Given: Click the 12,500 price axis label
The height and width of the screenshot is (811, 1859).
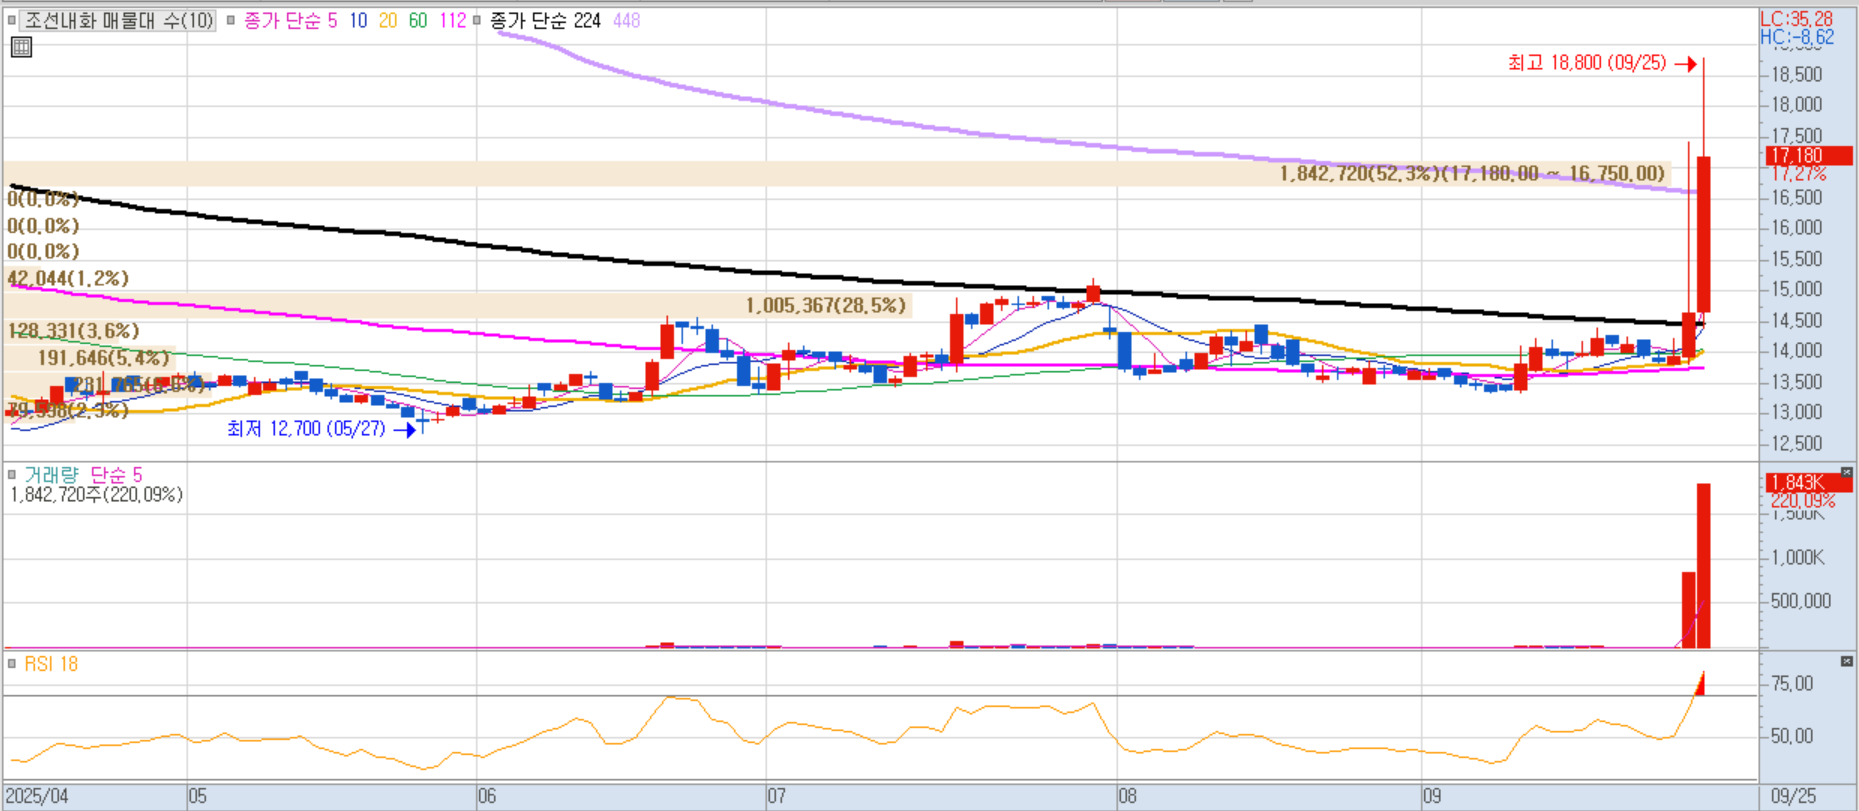Looking at the screenshot, I should (1797, 444).
